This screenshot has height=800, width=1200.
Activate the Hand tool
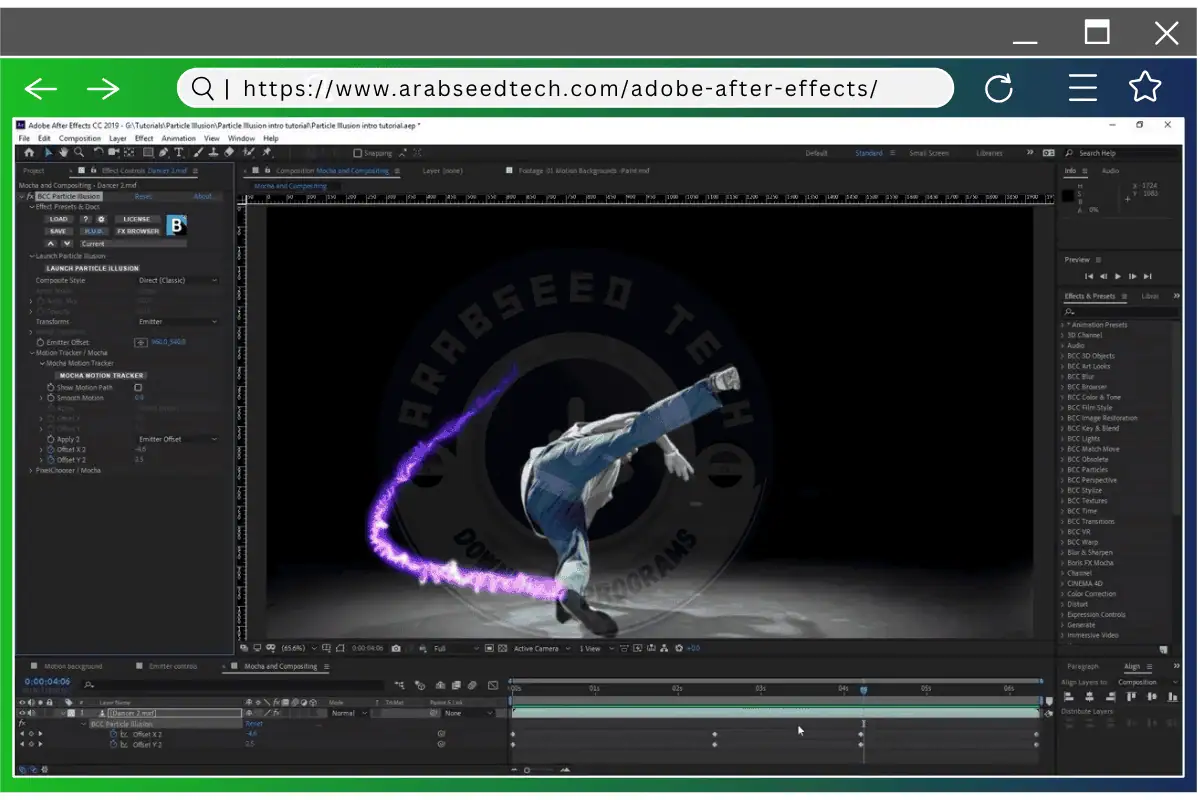click(64, 152)
